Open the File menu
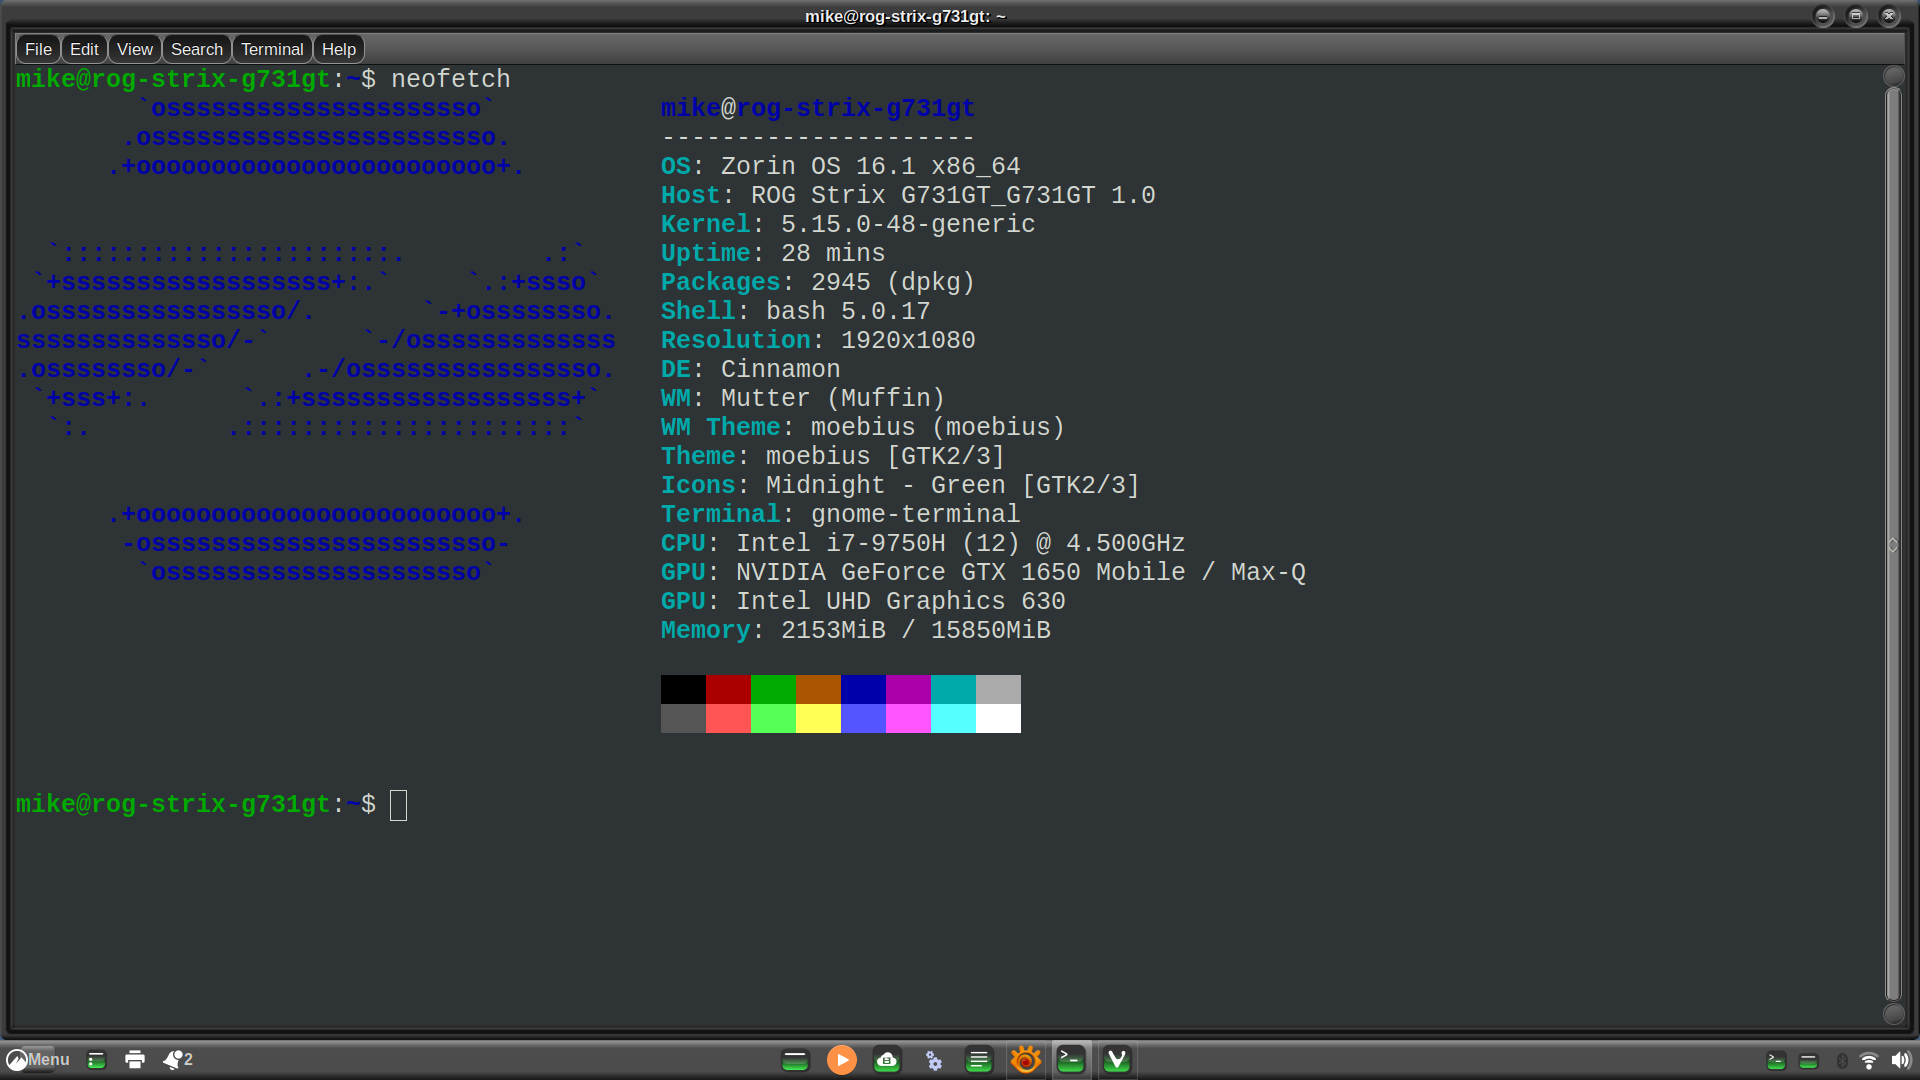 click(38, 49)
